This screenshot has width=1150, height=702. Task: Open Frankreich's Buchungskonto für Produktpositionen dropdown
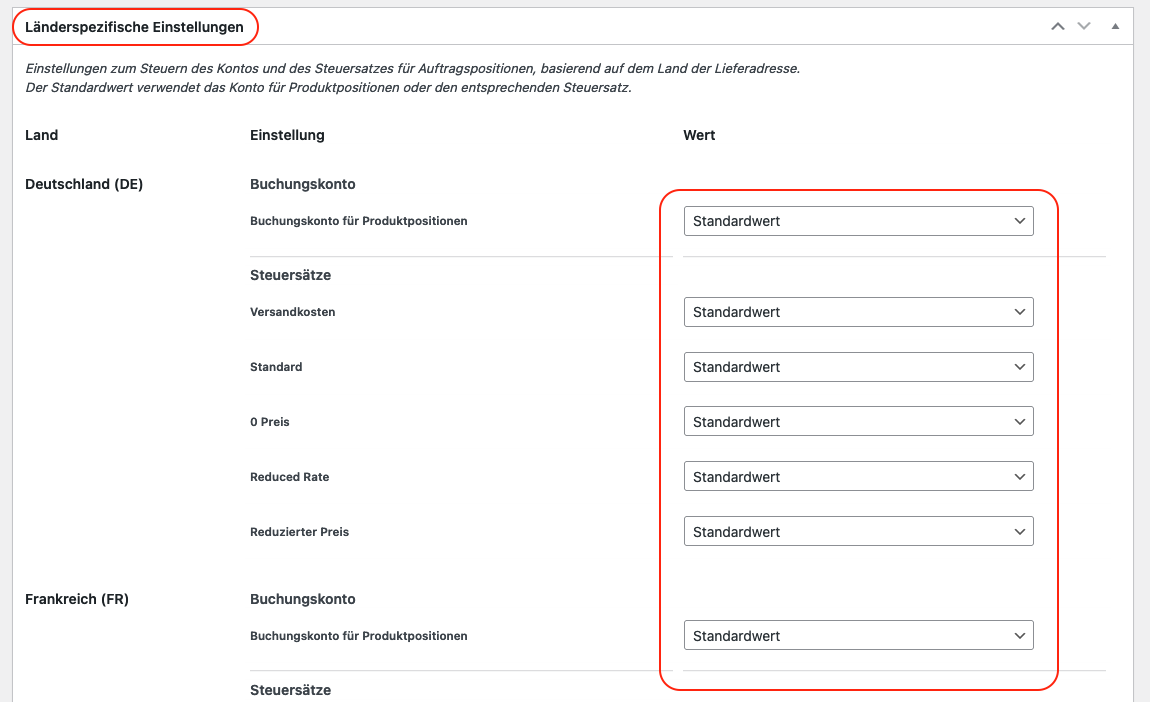pos(858,635)
